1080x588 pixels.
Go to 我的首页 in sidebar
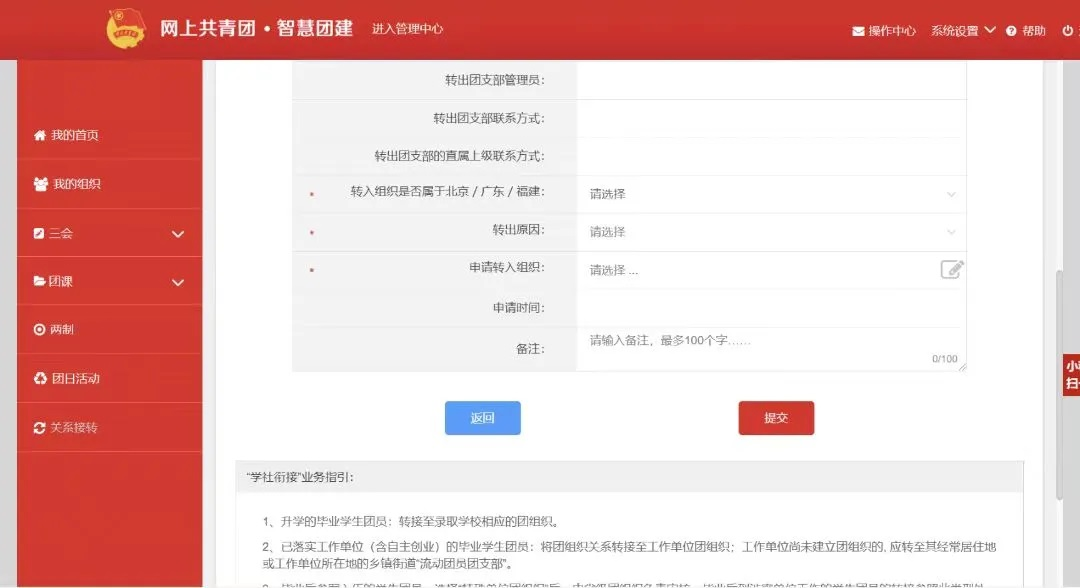[75, 135]
